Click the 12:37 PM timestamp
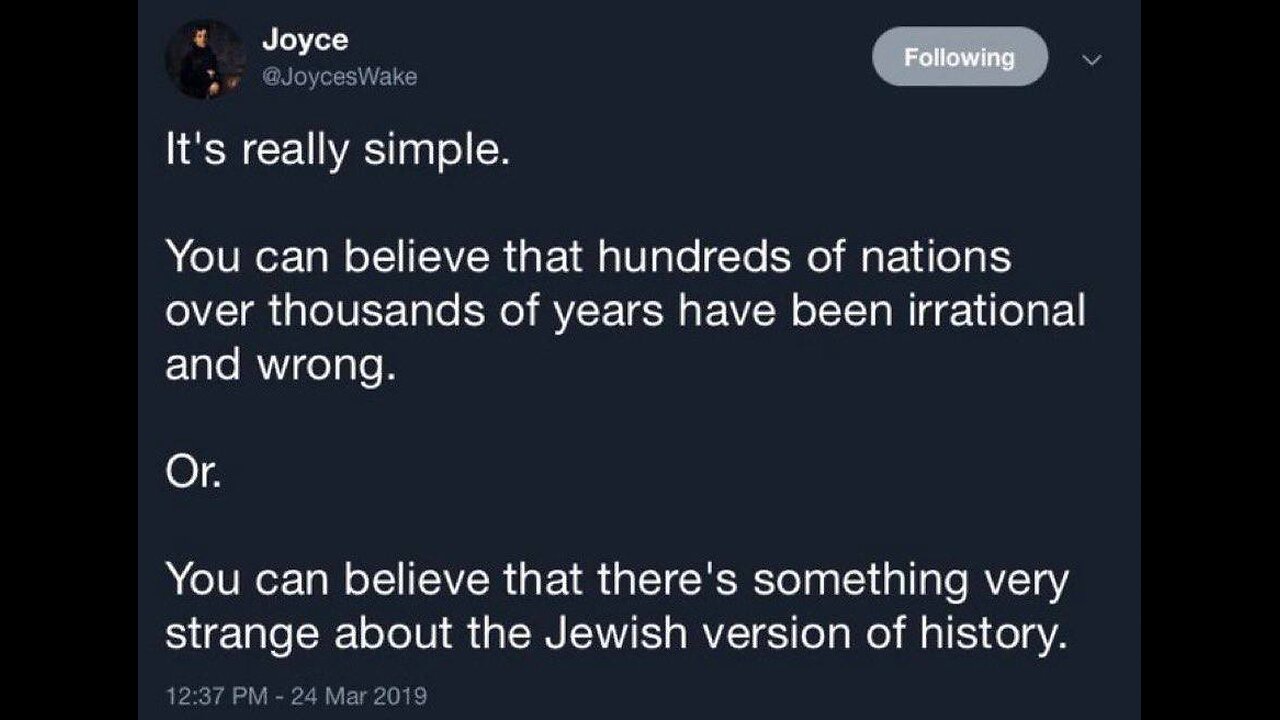1280x720 pixels. (212, 695)
